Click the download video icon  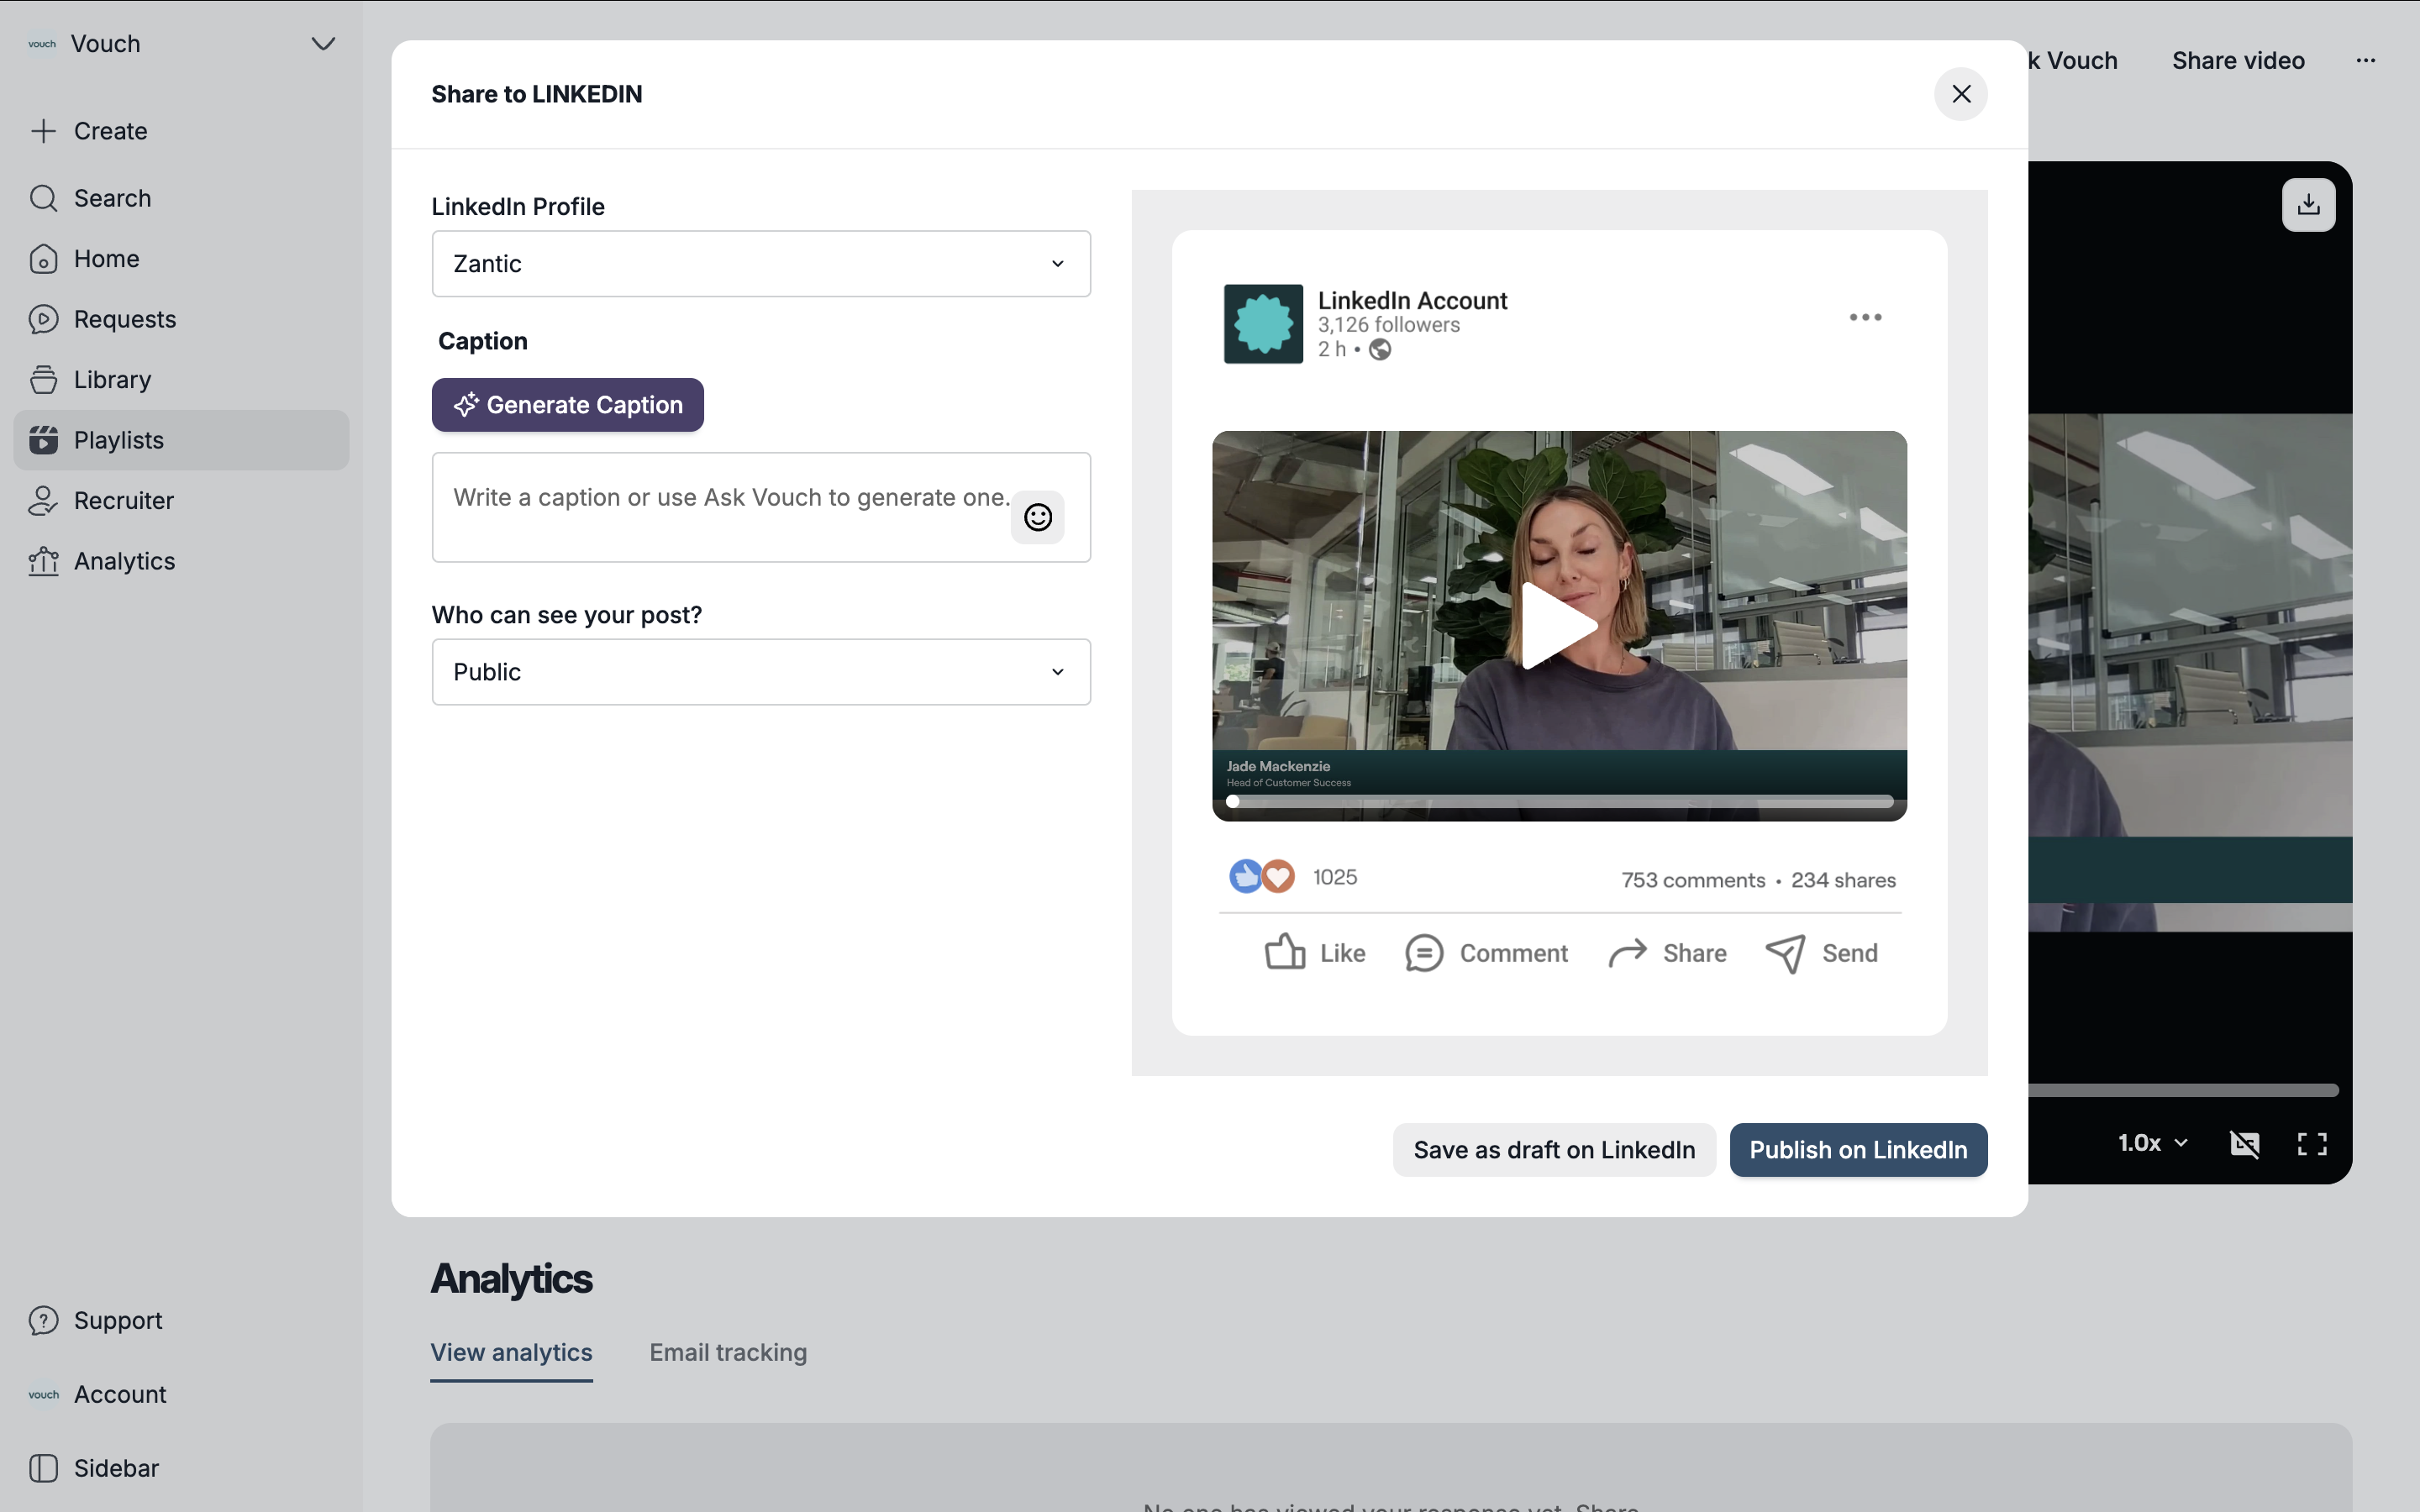(2308, 205)
